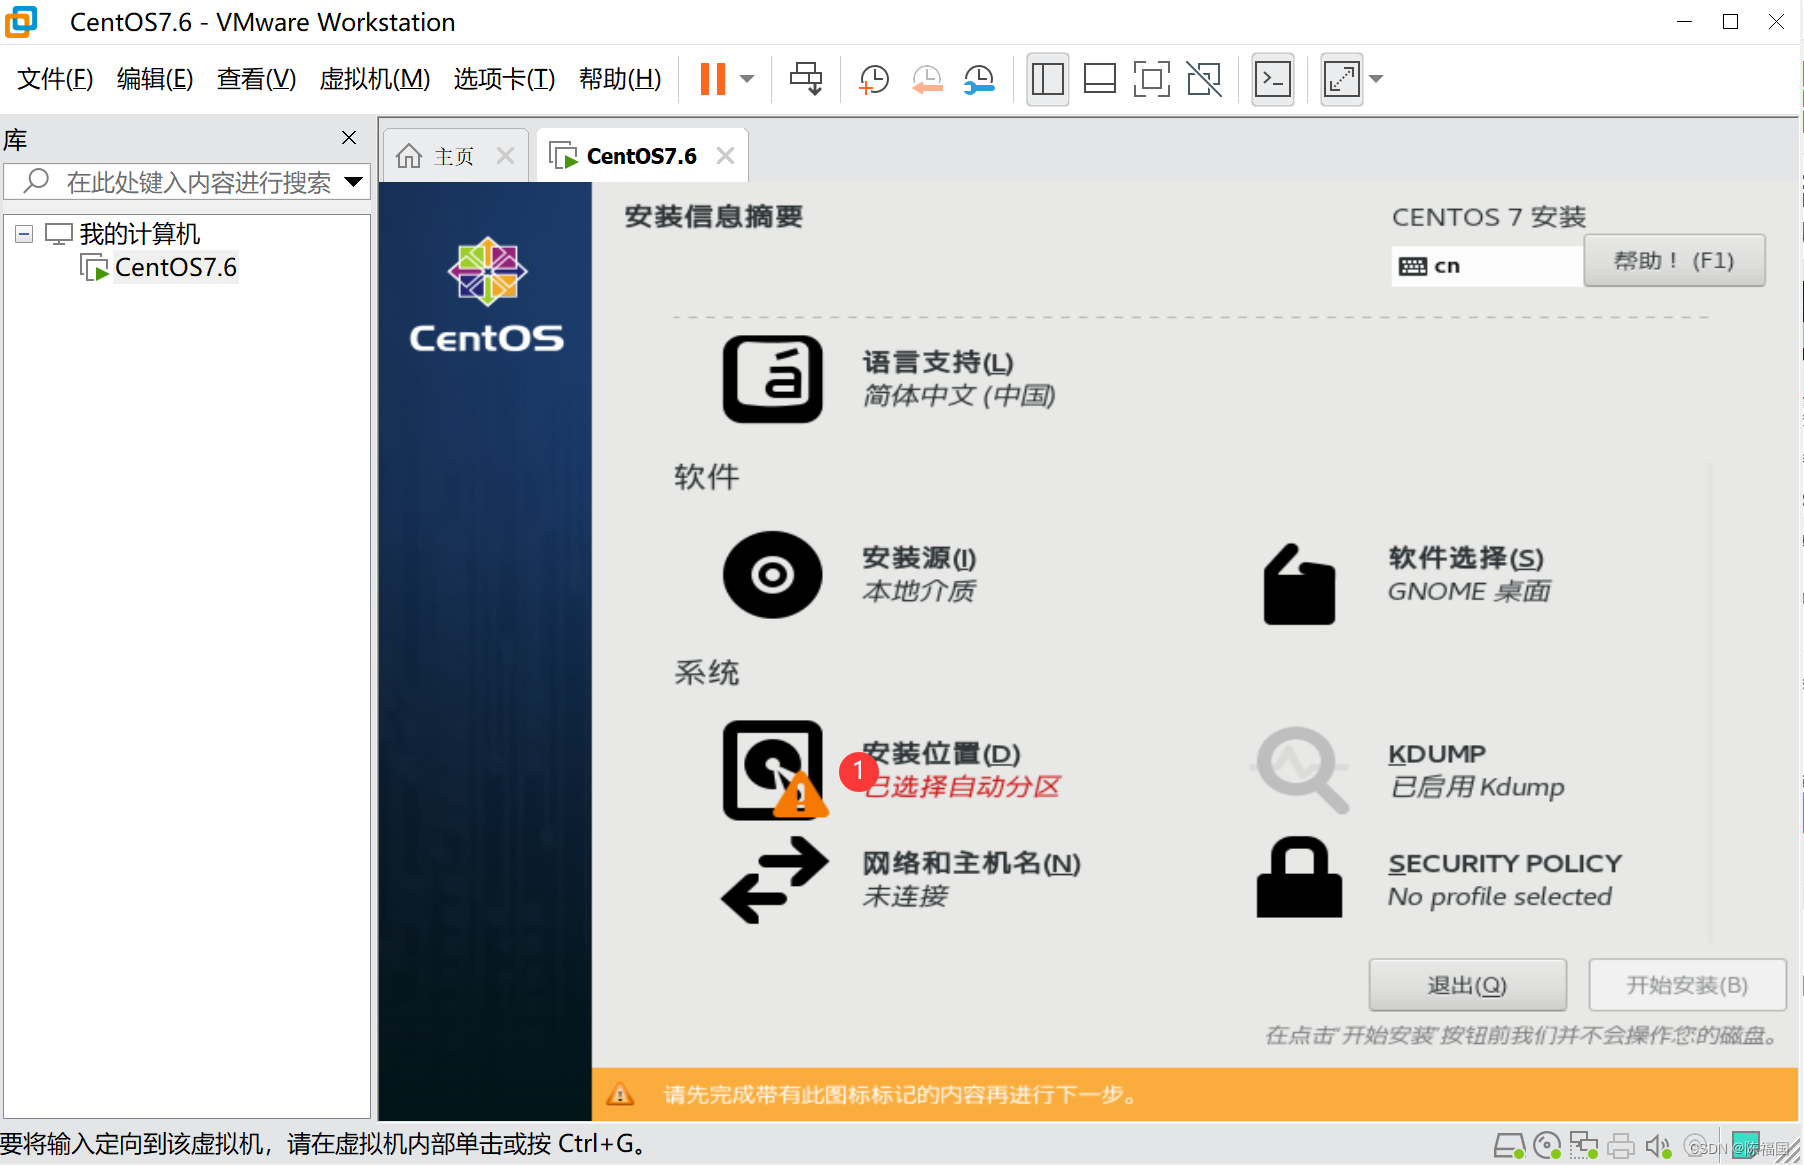This screenshot has height=1165, width=1804.
Task: Revert to the previous snapshot
Action: 927,79
